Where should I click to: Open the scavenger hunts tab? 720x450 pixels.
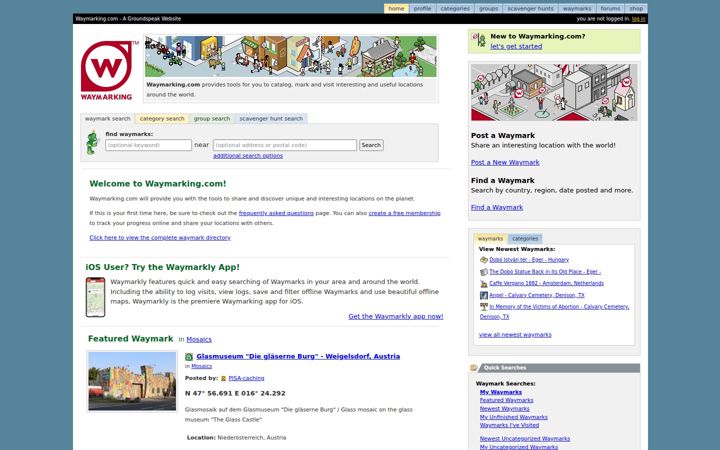click(x=530, y=8)
